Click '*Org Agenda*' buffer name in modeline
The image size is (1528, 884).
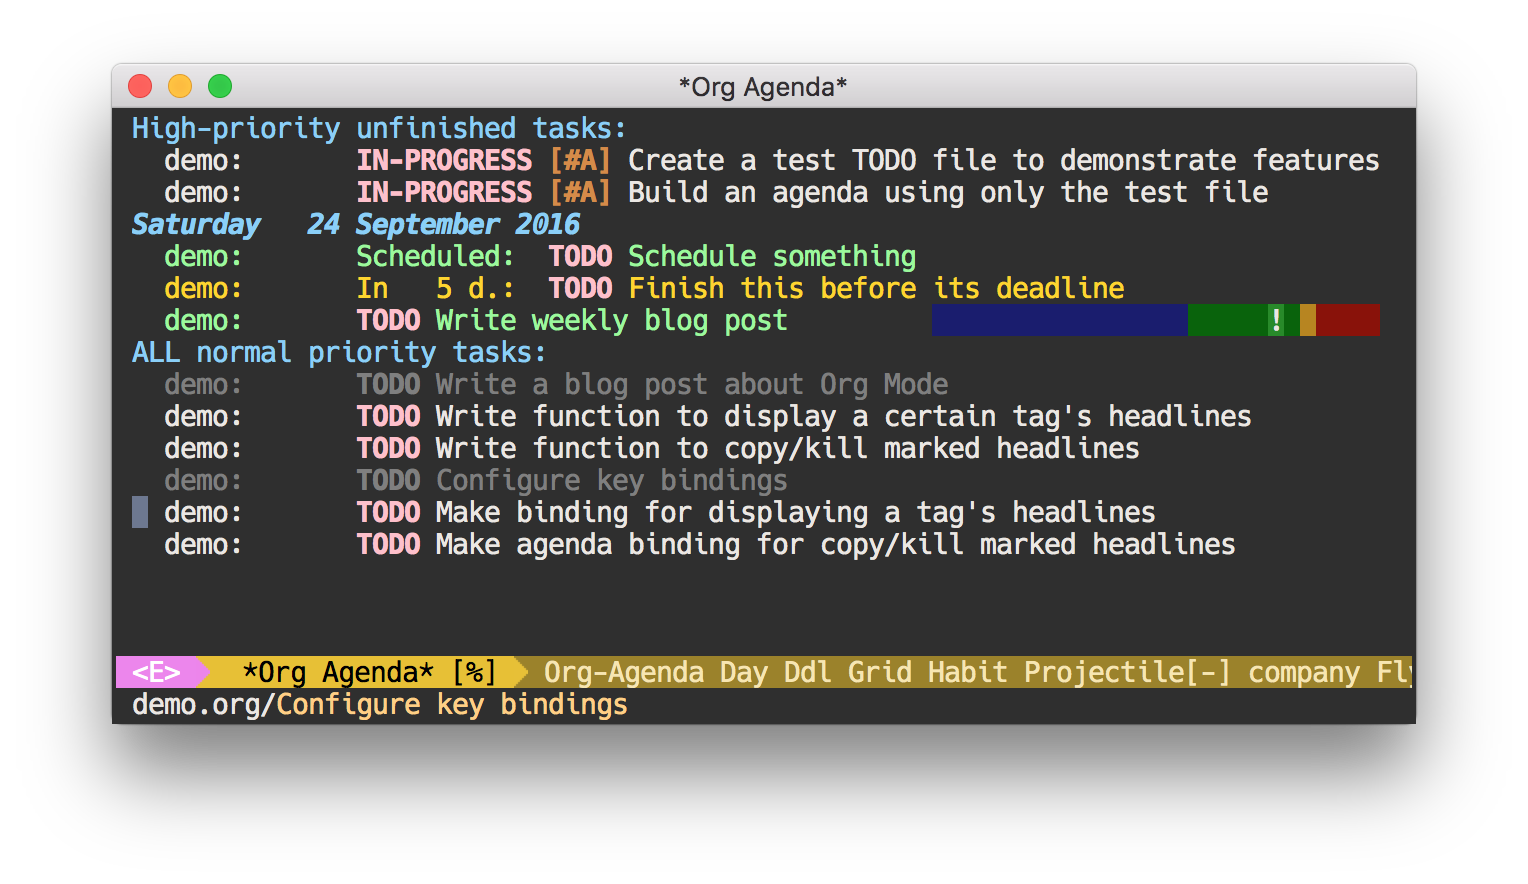(x=339, y=672)
